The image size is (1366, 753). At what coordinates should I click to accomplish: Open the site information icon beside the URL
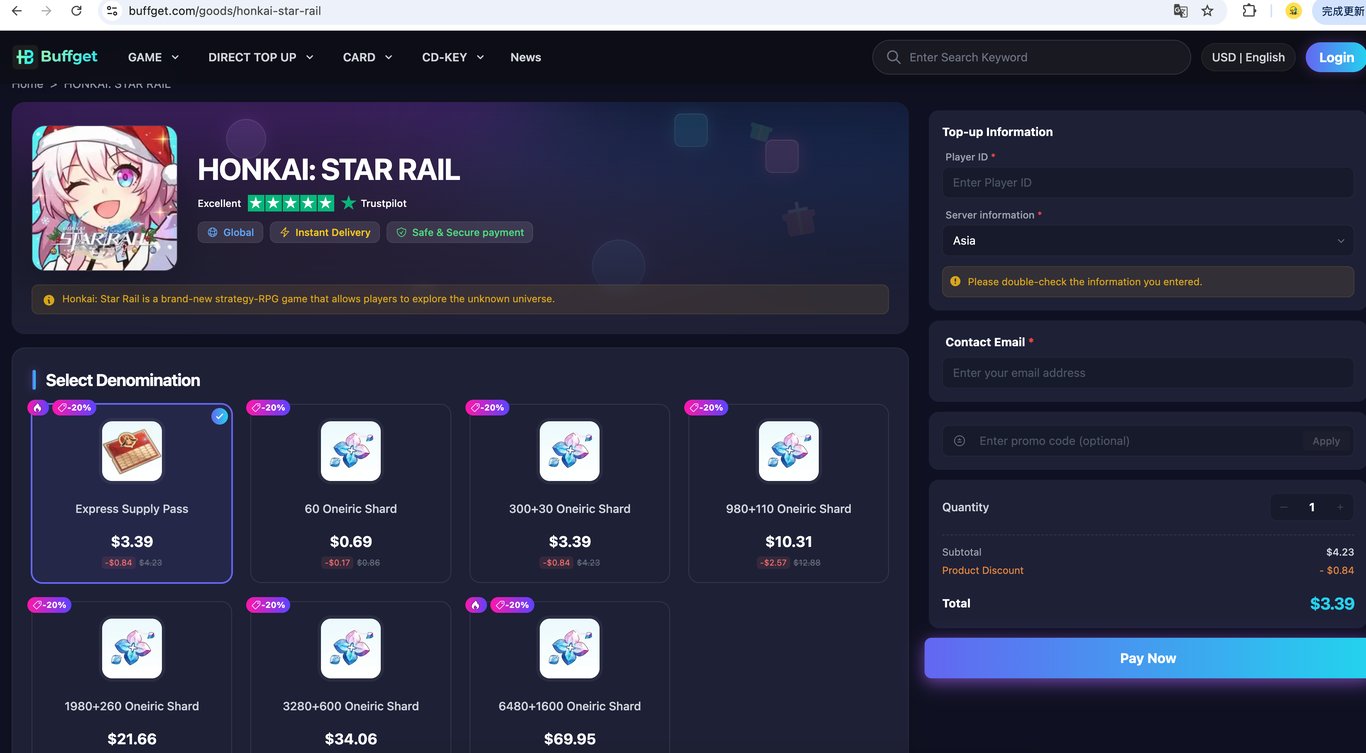112,11
